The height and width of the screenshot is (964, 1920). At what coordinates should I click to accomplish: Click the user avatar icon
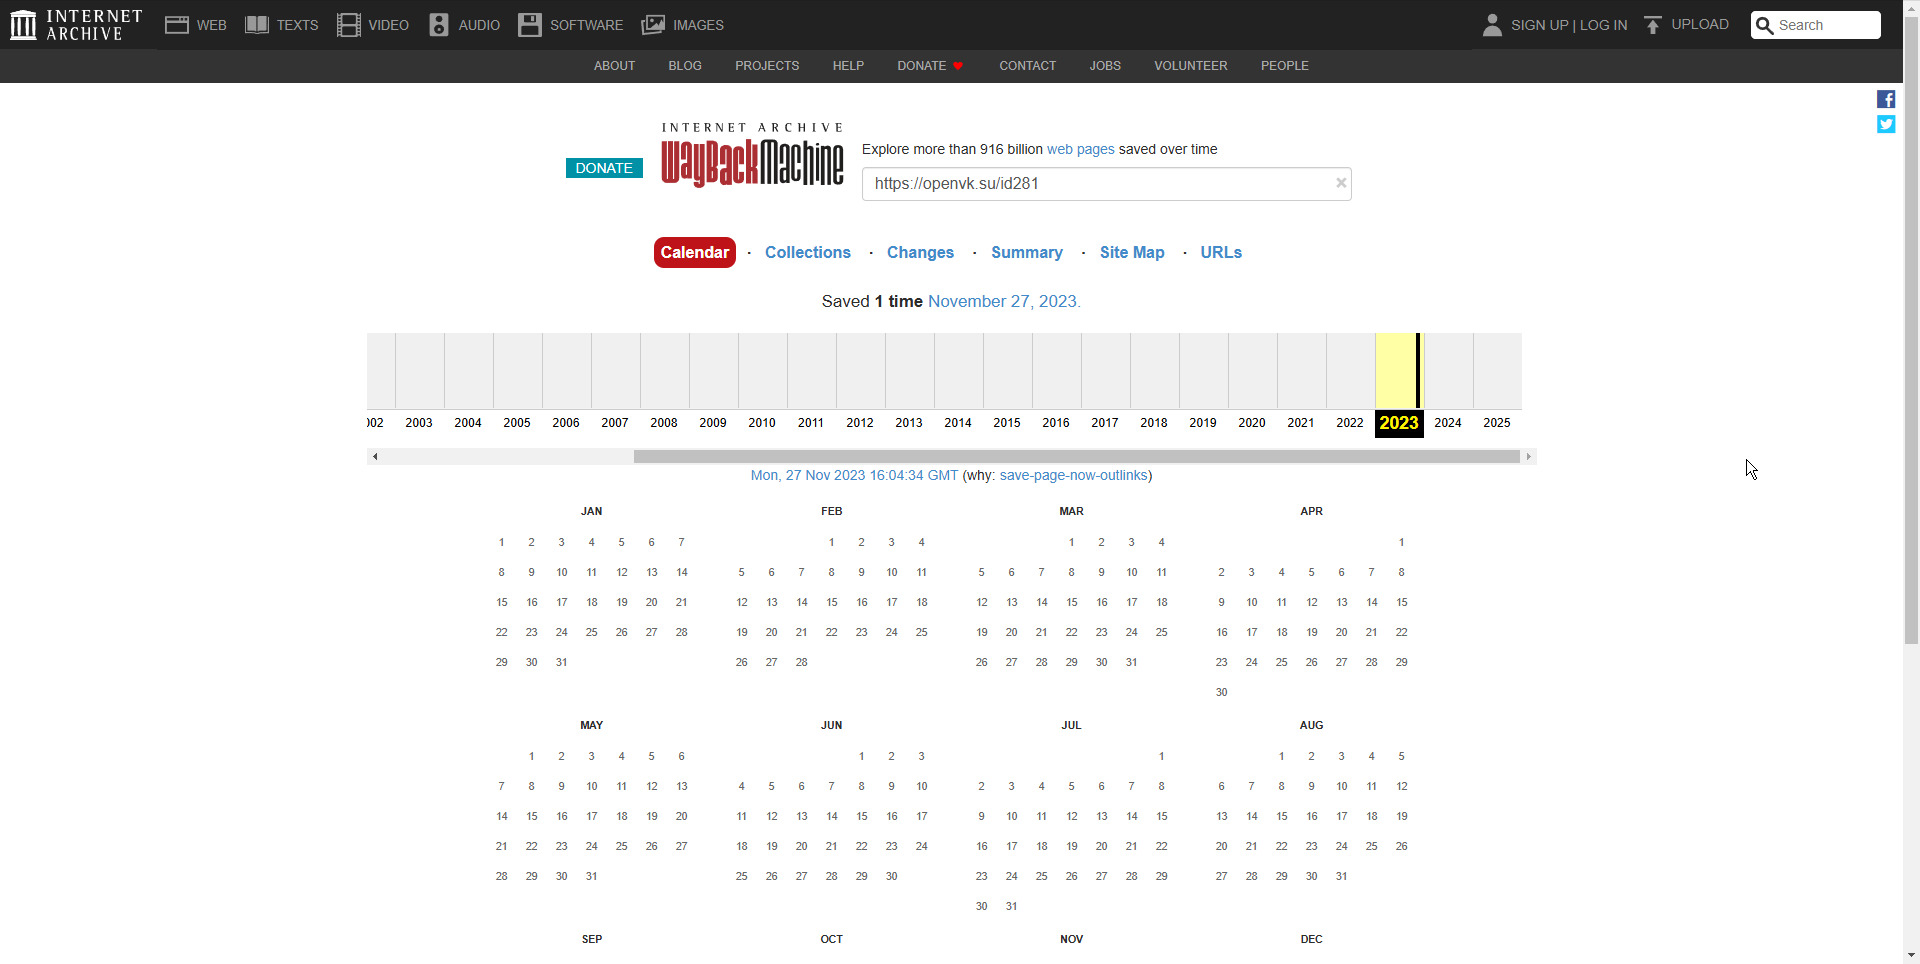1492,25
